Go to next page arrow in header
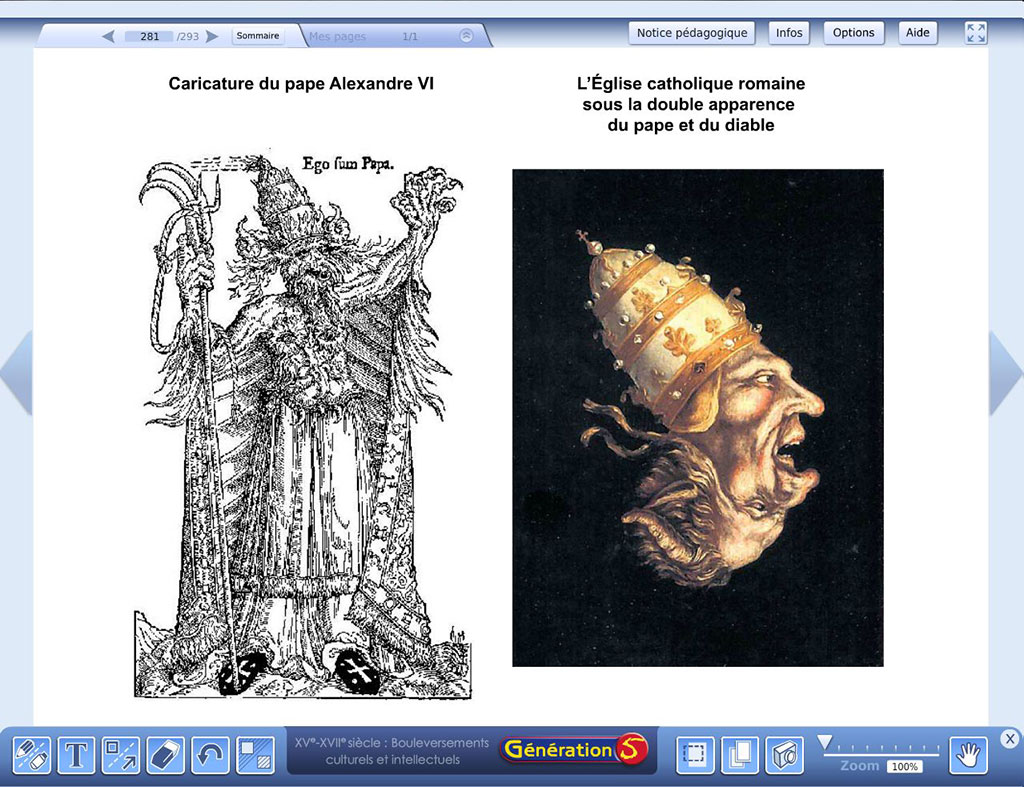1024x787 pixels. point(212,36)
